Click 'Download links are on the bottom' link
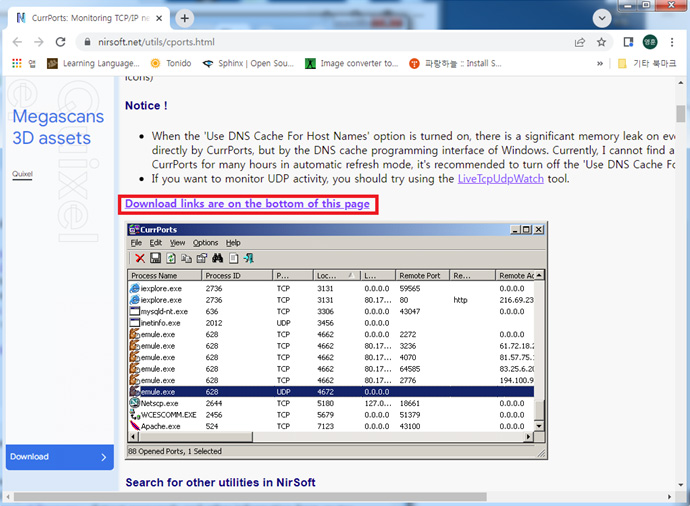This screenshot has height=506, width=690. pos(247,204)
